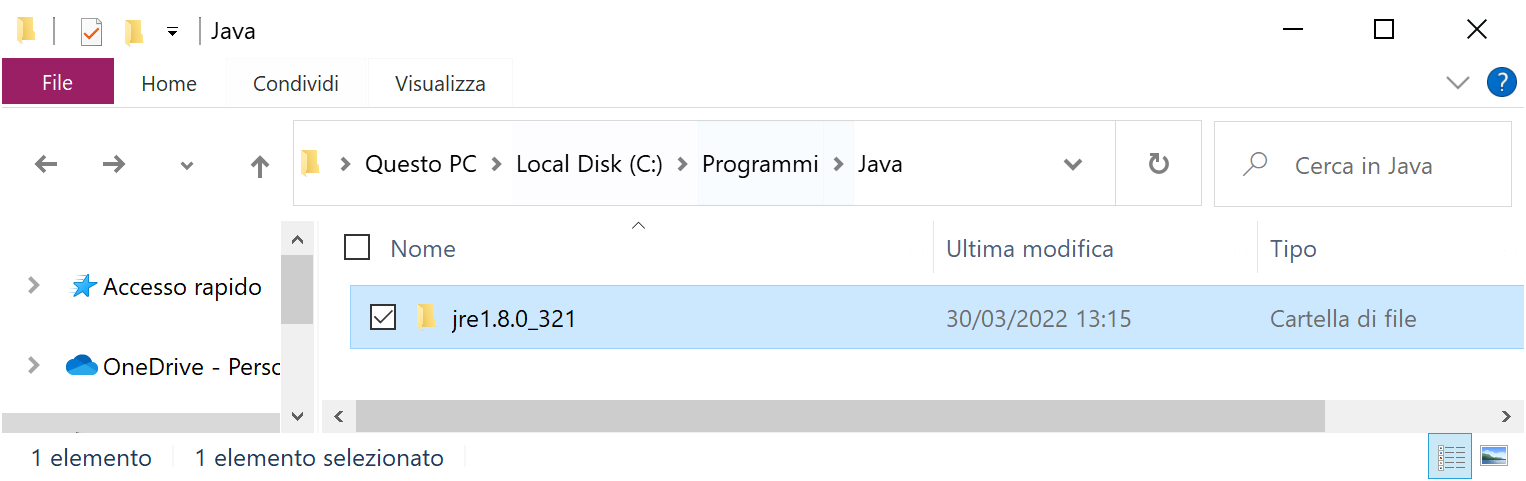The image size is (1526, 481).
Task: Open Customize Quick Access Toolbar dropdown
Action: tap(172, 32)
